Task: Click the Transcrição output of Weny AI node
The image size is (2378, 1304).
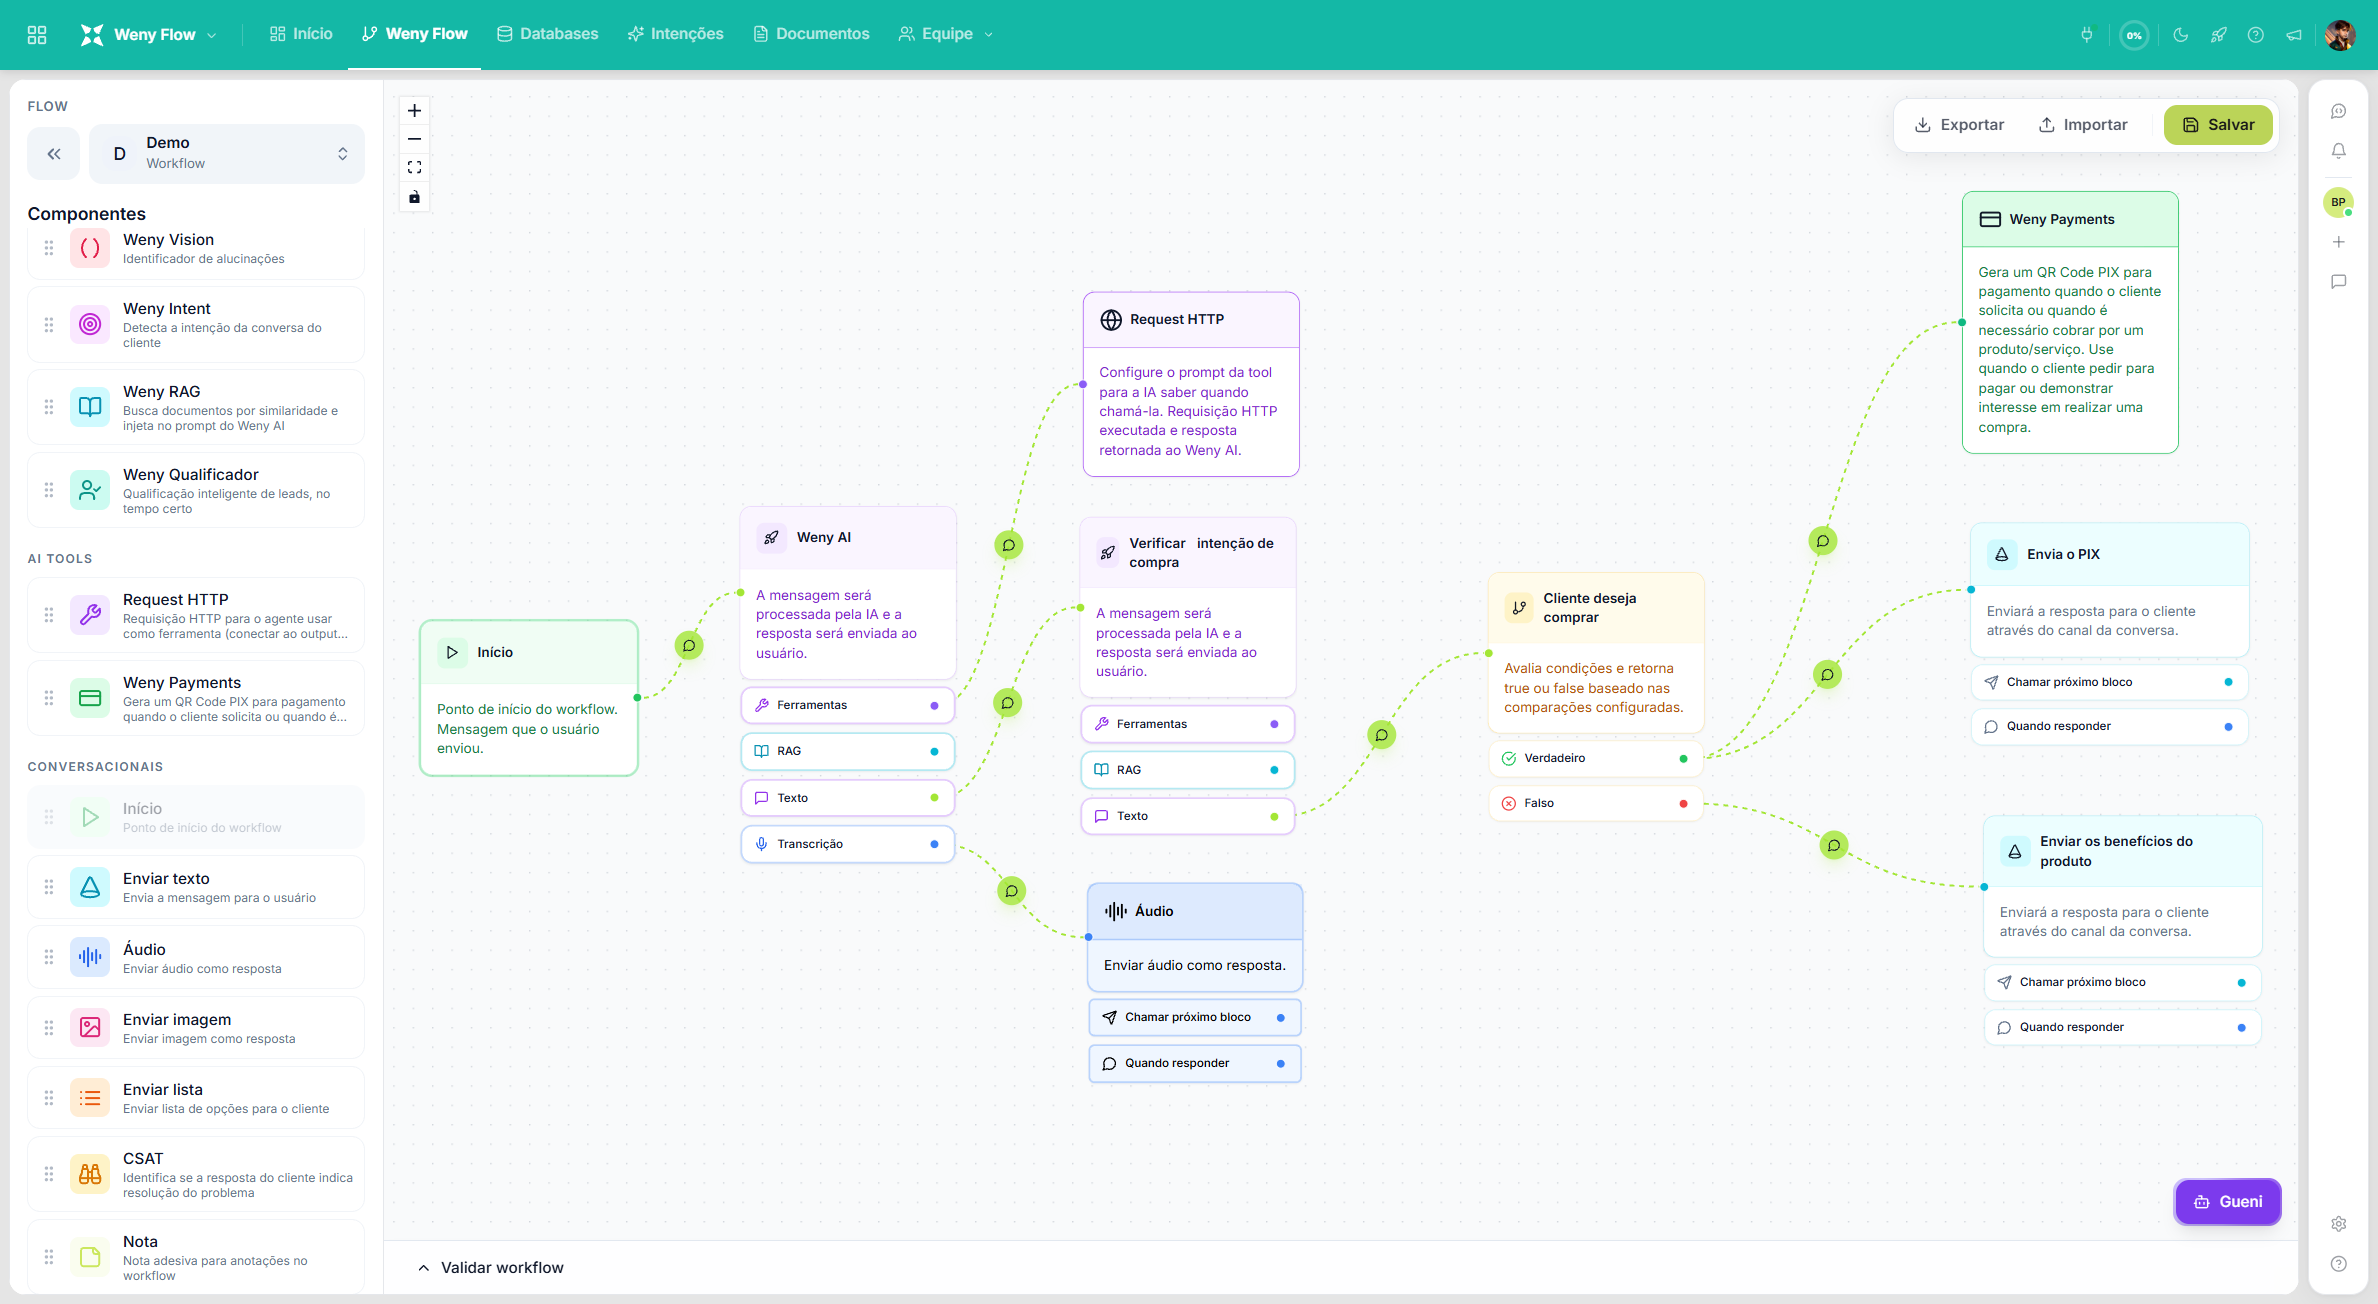Action: [x=848, y=845]
